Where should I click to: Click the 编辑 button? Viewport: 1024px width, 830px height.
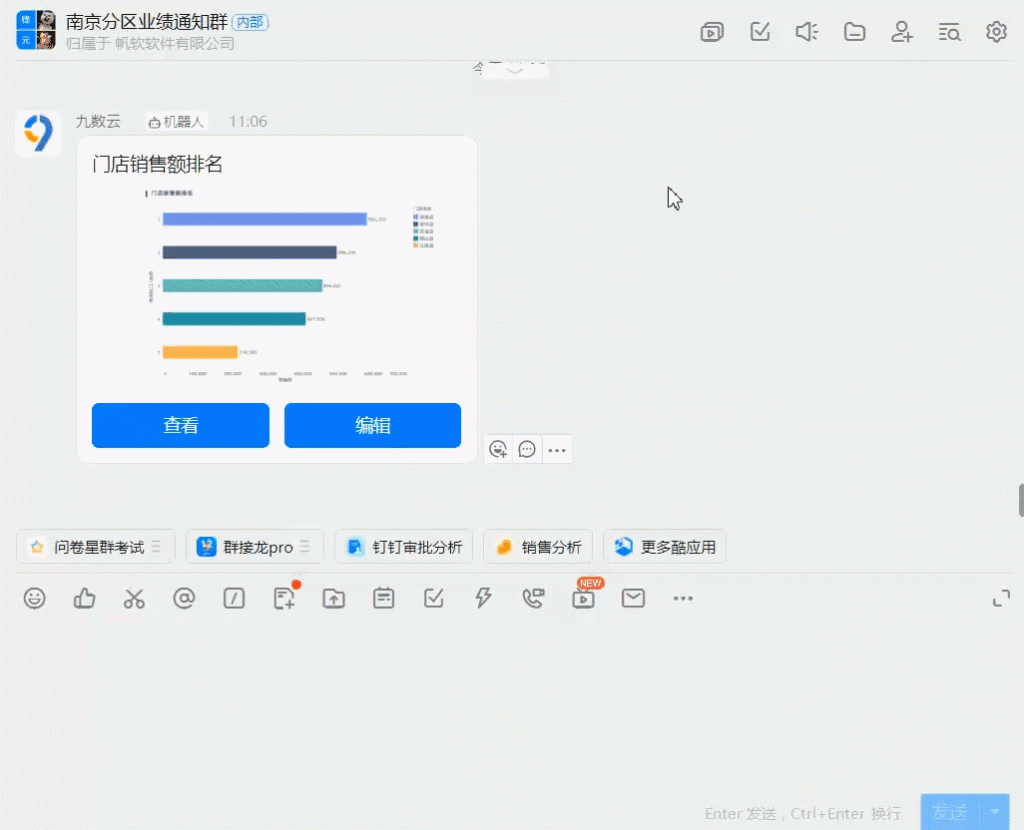pyautogui.click(x=372, y=426)
